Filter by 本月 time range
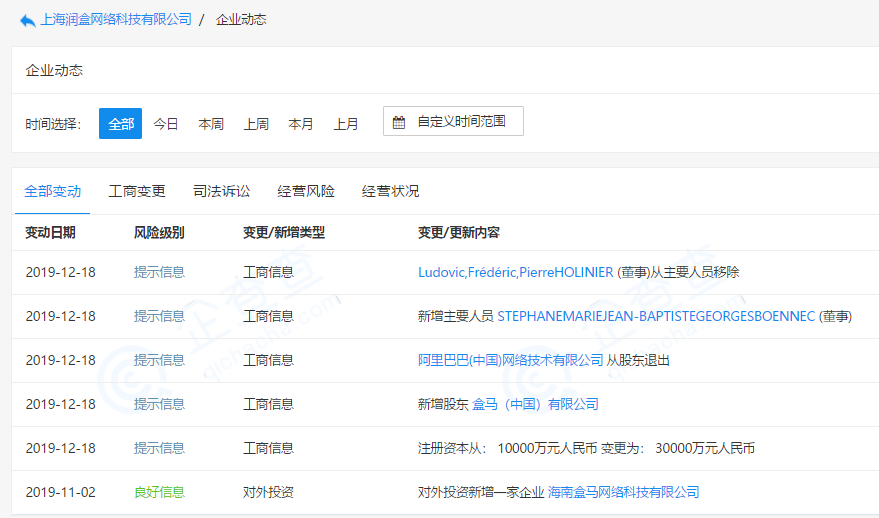 (301, 124)
